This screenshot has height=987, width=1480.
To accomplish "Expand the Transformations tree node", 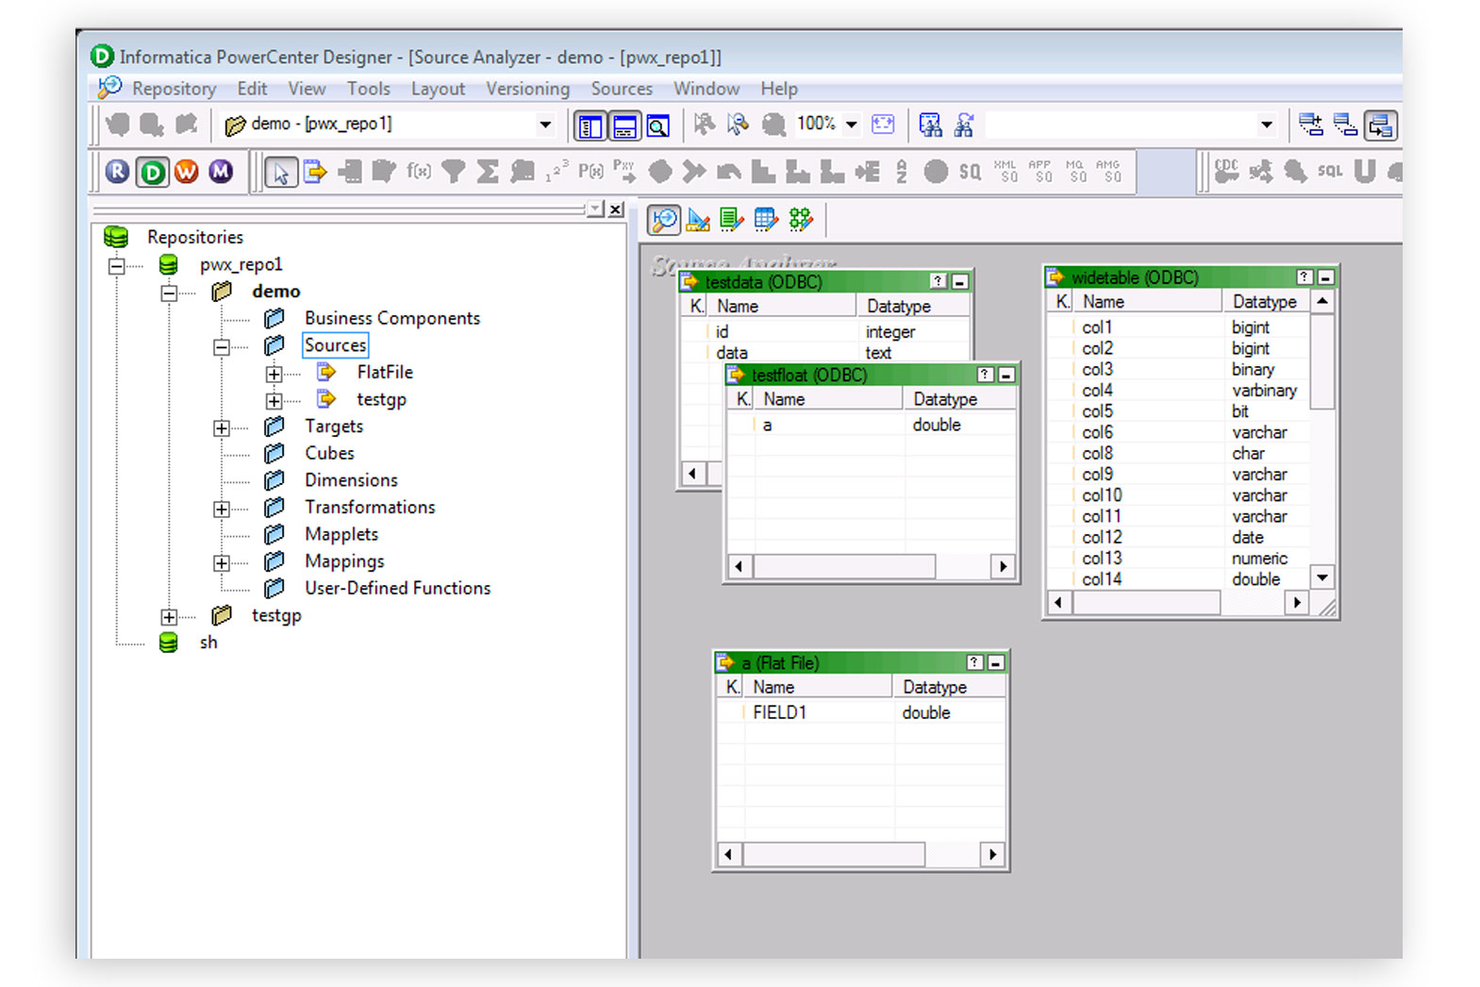I will pos(222,509).
